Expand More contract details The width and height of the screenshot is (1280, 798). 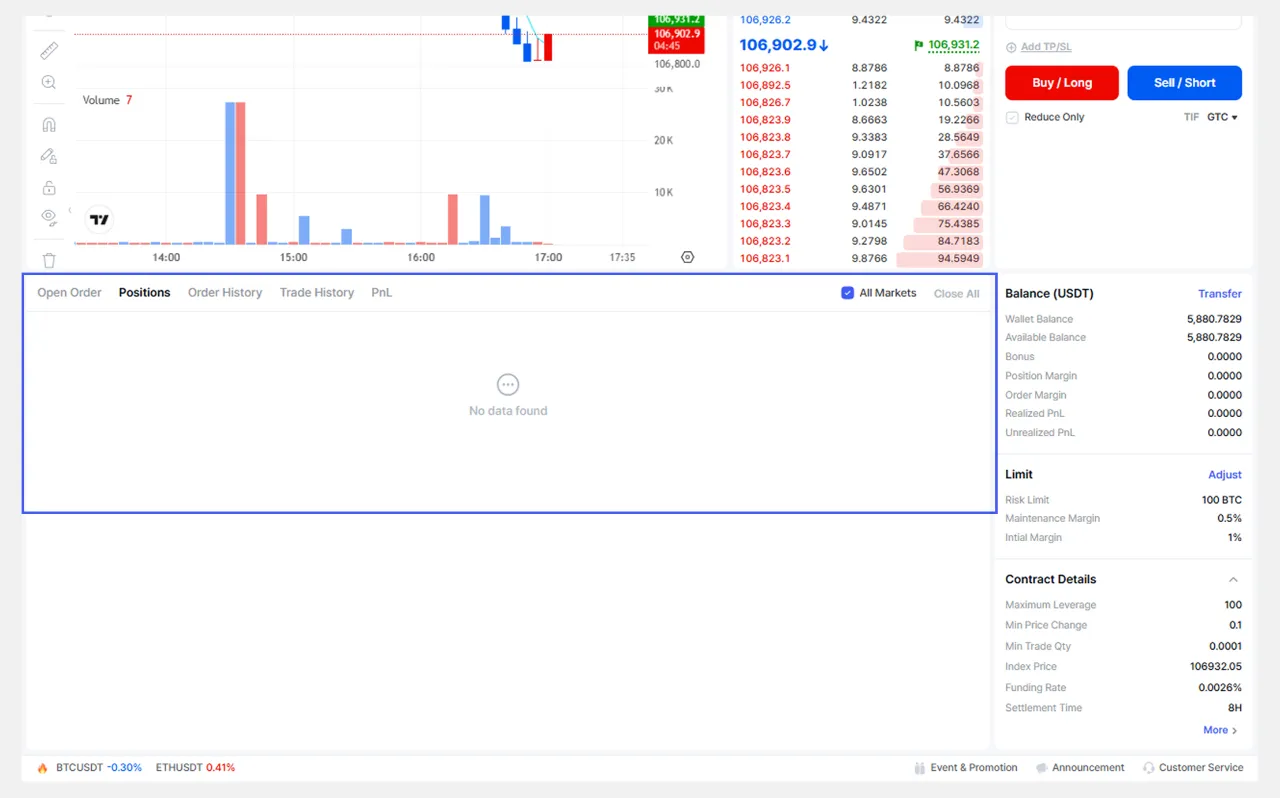(x=1220, y=730)
